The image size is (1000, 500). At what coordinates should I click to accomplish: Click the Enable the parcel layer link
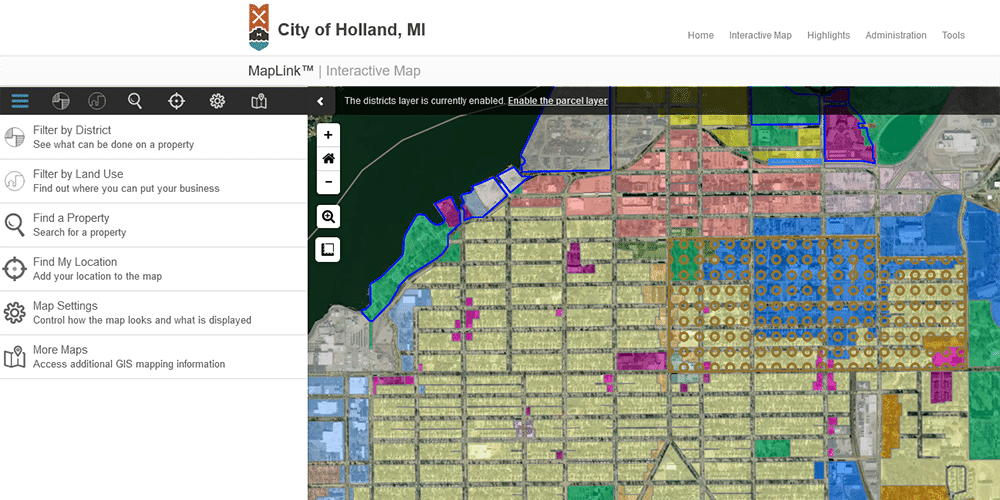[x=557, y=101]
